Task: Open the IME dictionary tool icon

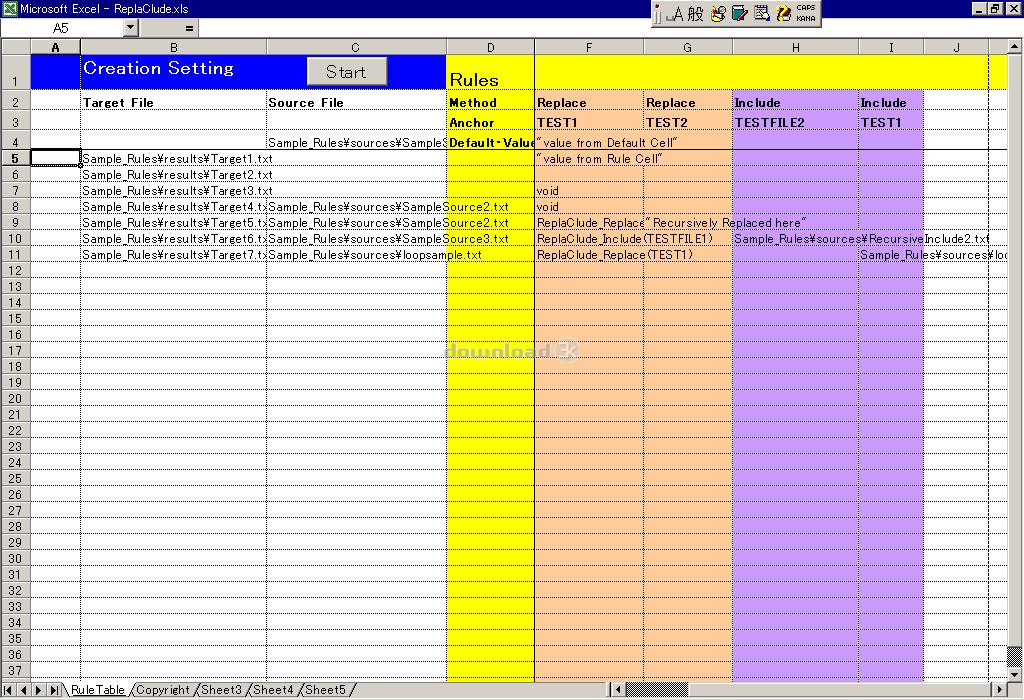Action: pos(739,14)
